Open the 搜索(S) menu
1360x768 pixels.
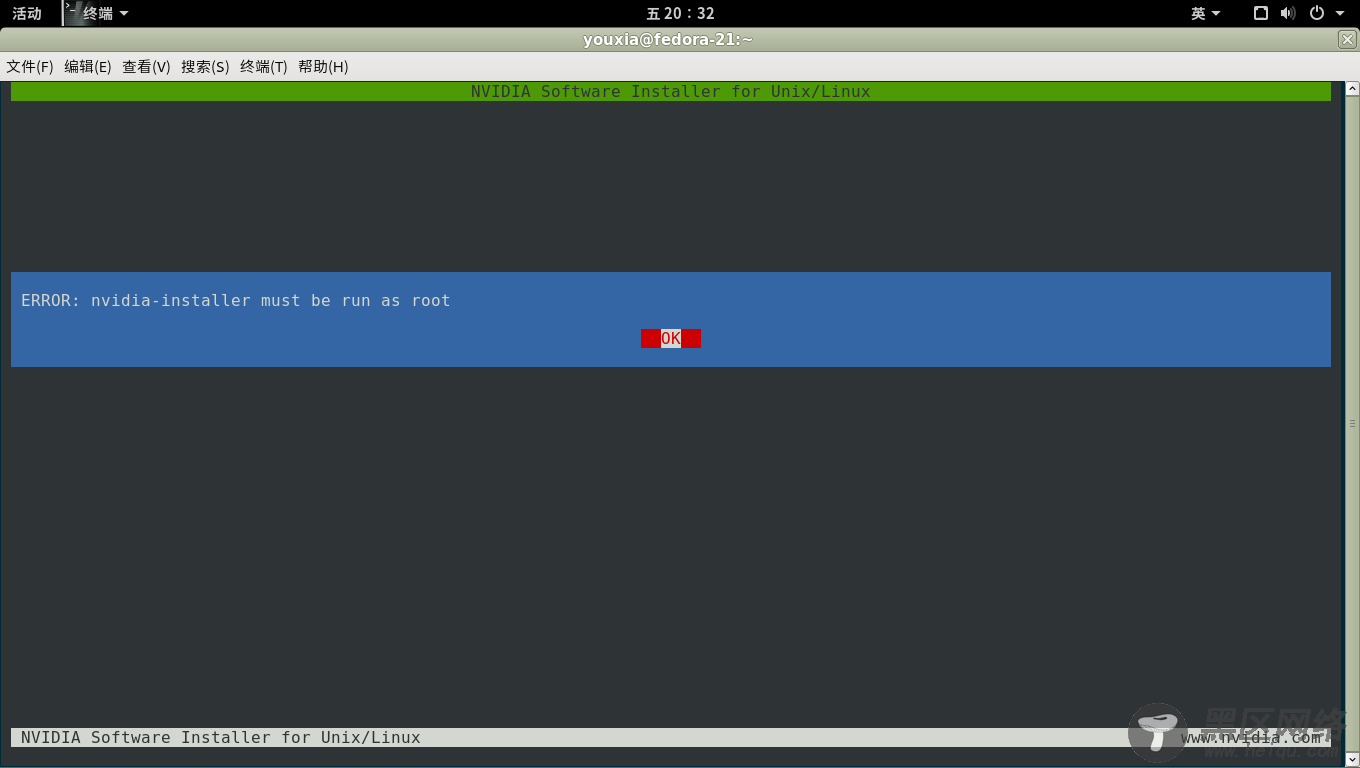click(x=205, y=67)
